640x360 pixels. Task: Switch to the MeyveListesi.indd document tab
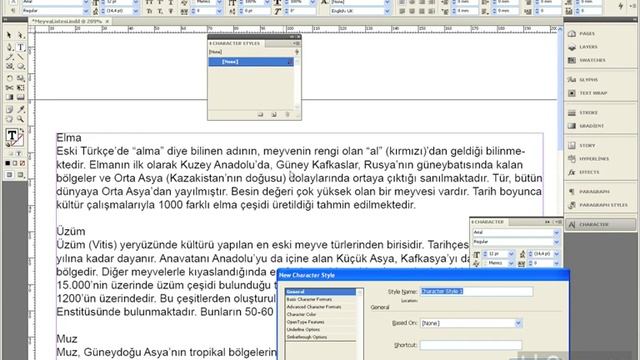click(x=71, y=21)
